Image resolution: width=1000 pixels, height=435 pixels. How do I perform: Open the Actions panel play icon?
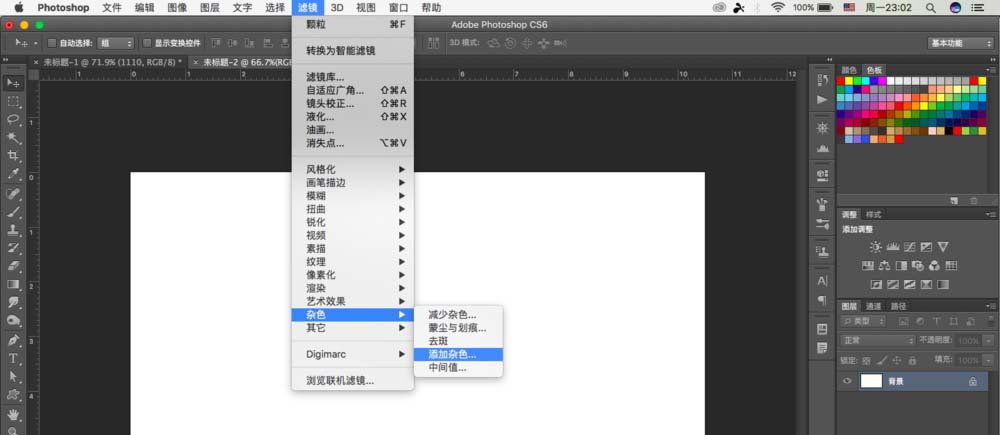pyautogui.click(x=822, y=100)
